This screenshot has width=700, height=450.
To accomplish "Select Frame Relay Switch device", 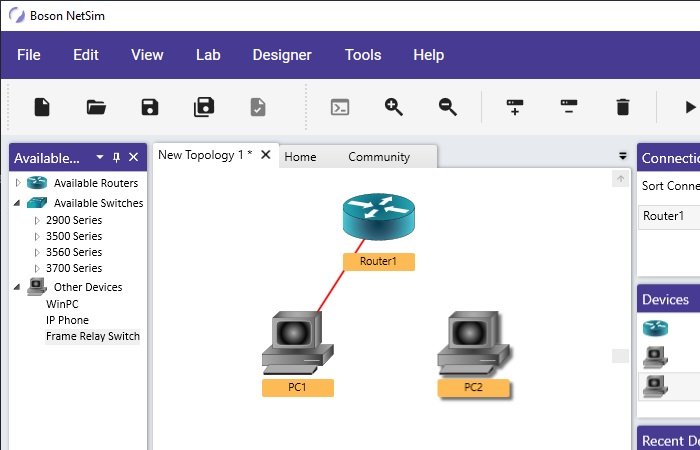I will (93, 336).
